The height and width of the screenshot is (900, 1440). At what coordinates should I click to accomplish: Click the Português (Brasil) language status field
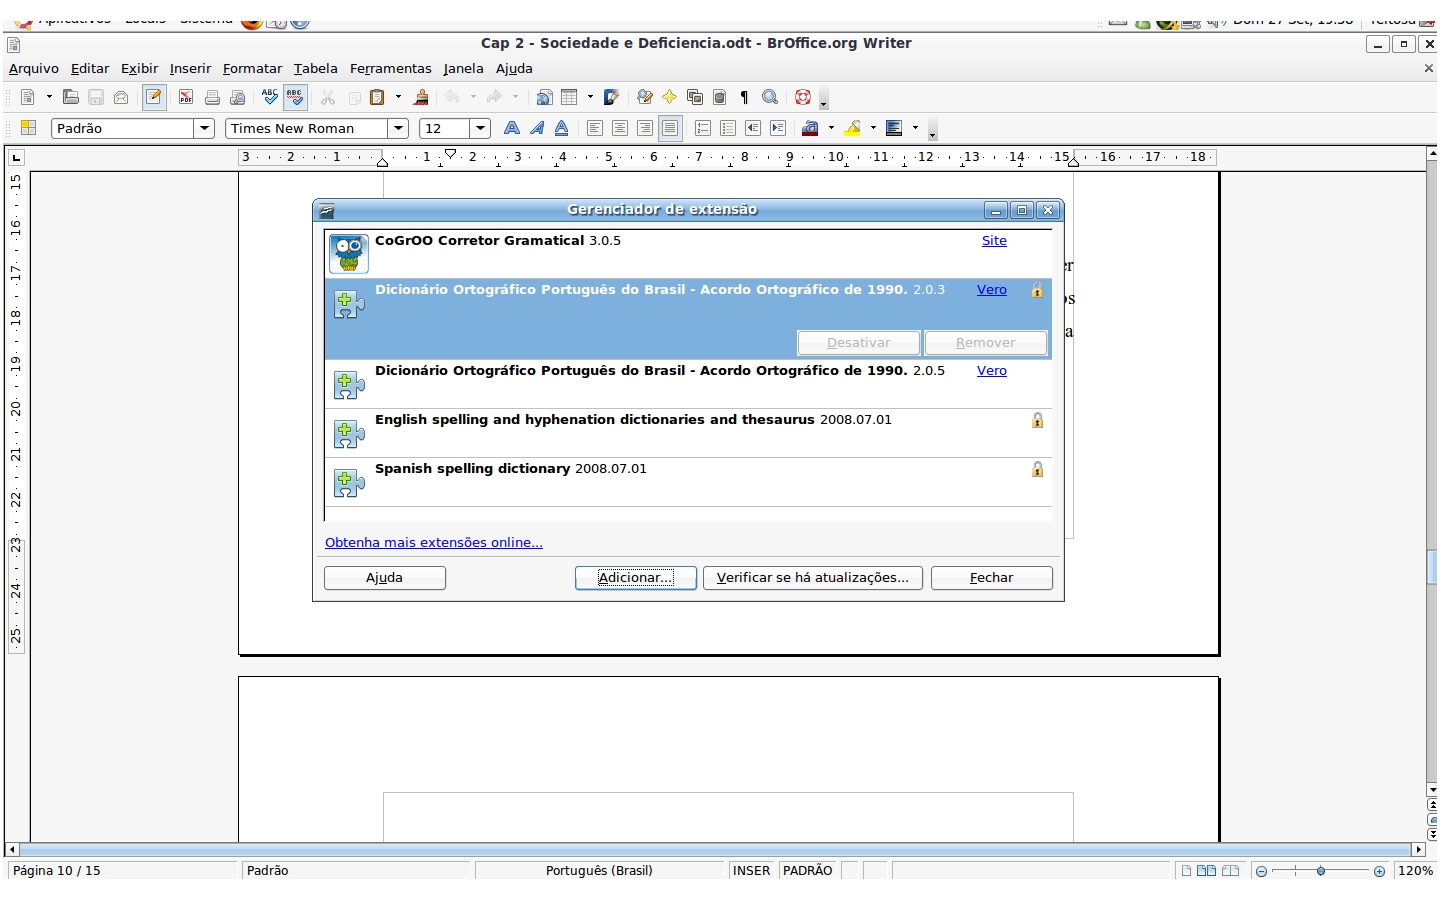pyautogui.click(x=600, y=871)
